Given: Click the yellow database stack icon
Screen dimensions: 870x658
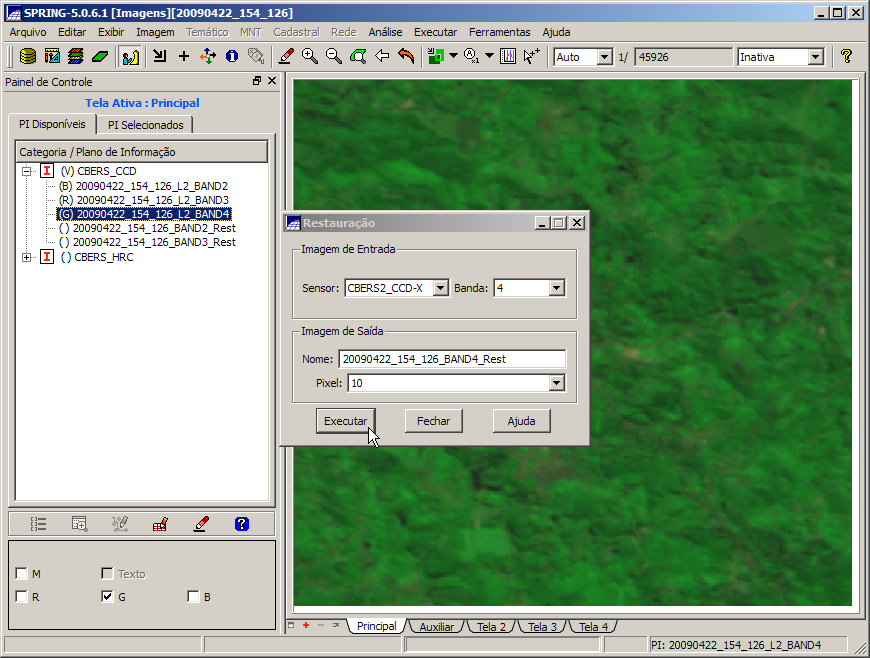Looking at the screenshot, I should click(28, 57).
